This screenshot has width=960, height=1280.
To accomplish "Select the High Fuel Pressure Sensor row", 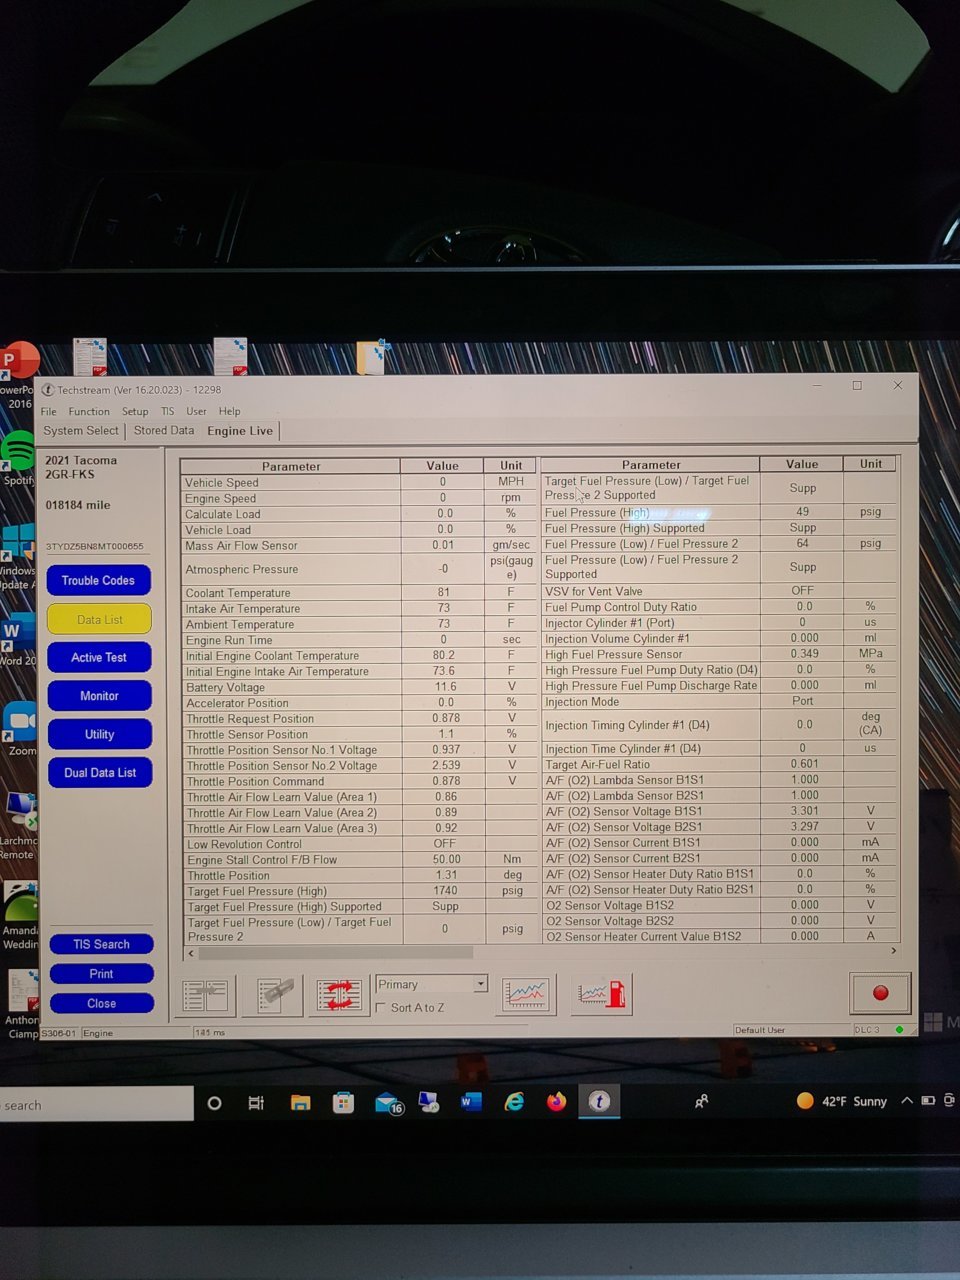I will (x=718, y=654).
